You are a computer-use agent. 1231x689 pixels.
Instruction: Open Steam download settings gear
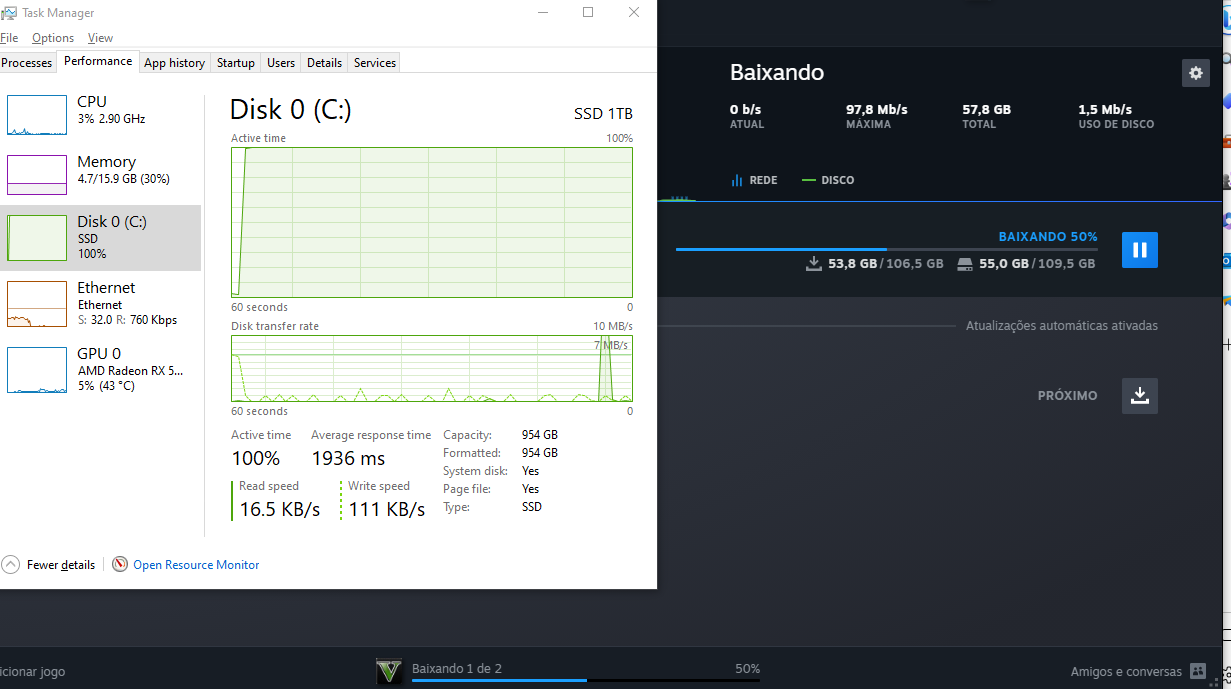(1195, 73)
